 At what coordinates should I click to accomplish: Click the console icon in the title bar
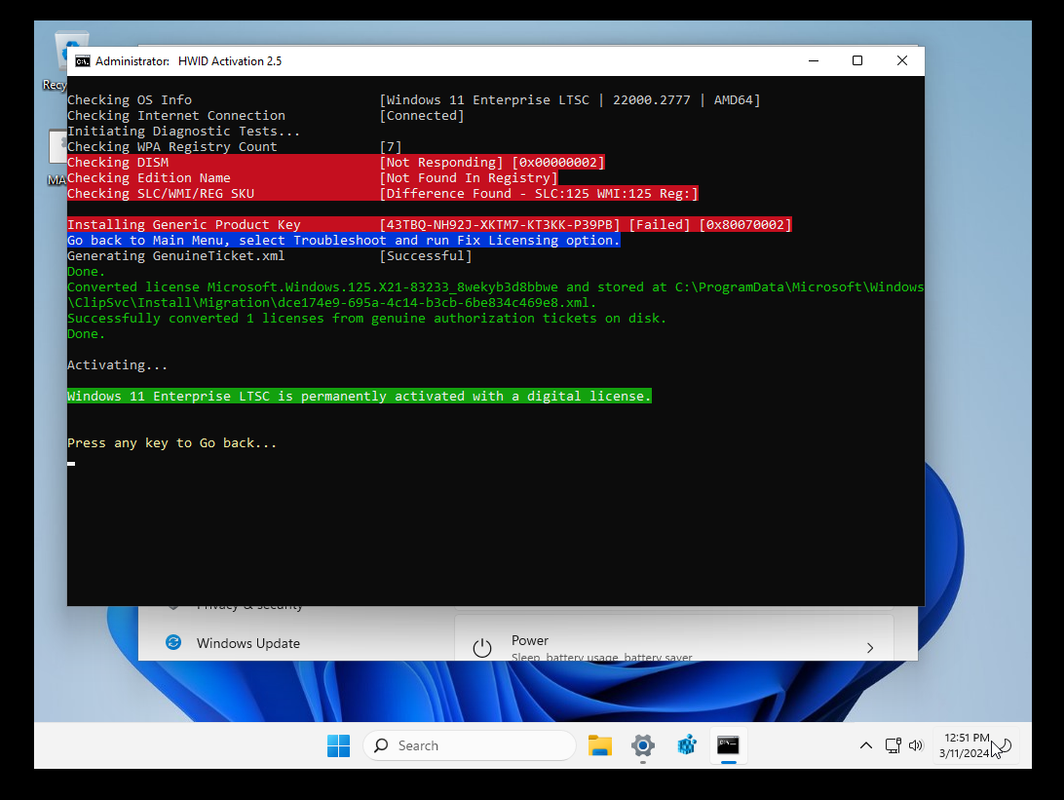tap(82, 61)
